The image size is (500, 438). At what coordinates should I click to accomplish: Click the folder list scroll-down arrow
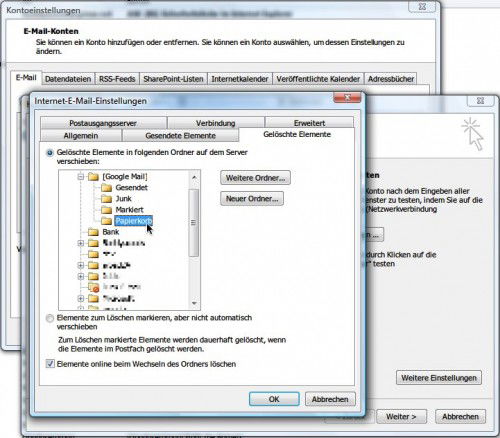click(x=194, y=304)
